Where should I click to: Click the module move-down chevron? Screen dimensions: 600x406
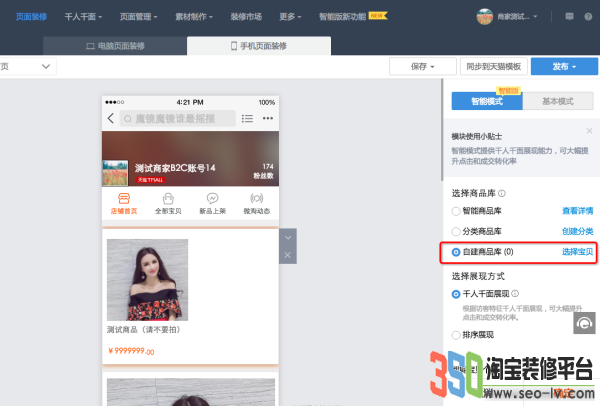pyautogui.click(x=288, y=238)
